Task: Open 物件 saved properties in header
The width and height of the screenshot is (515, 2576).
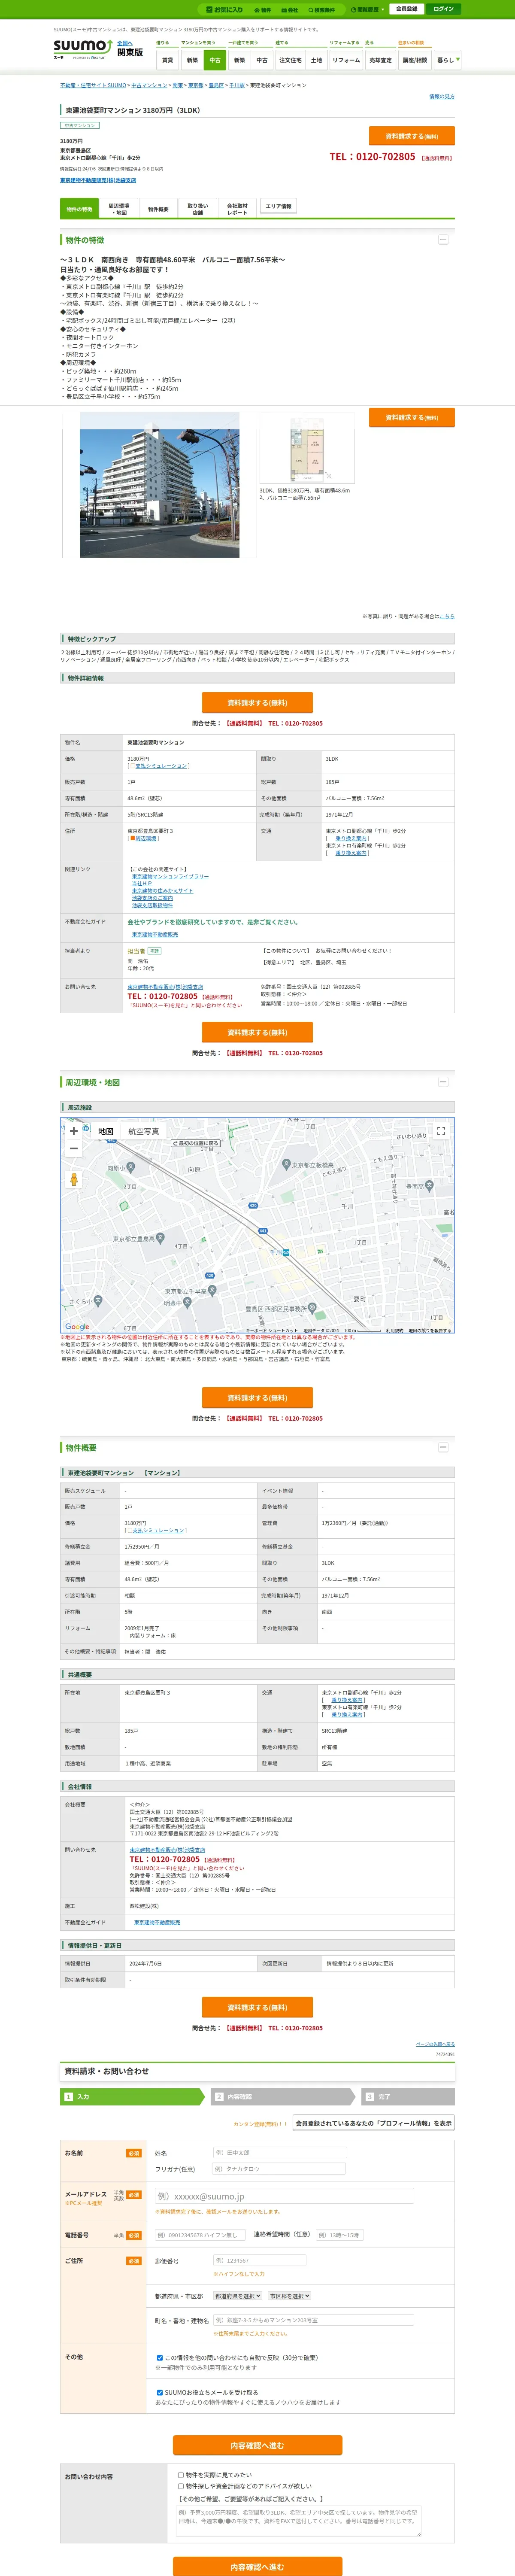Action: click(263, 10)
